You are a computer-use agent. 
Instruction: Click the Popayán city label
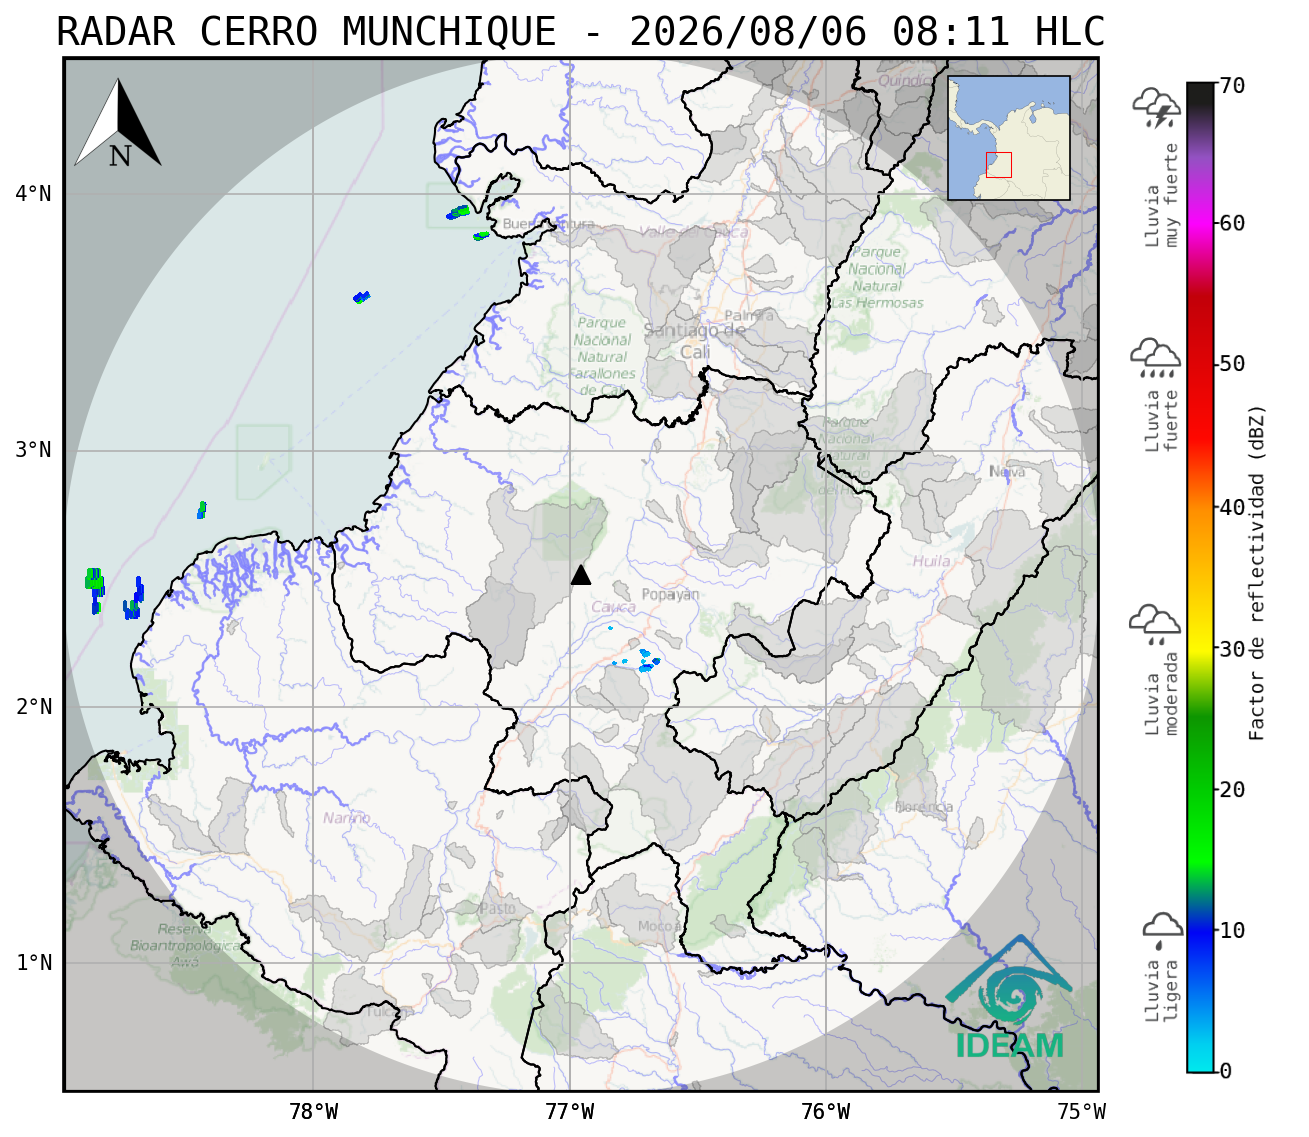click(670, 595)
